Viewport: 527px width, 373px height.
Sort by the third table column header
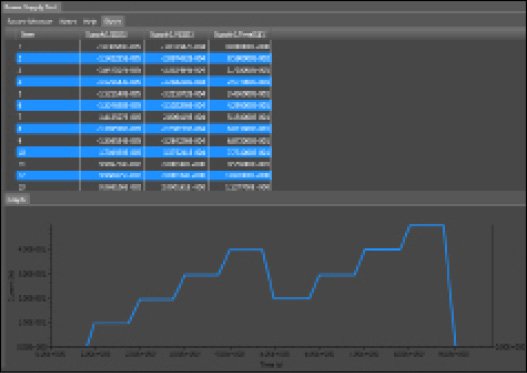click(x=172, y=34)
